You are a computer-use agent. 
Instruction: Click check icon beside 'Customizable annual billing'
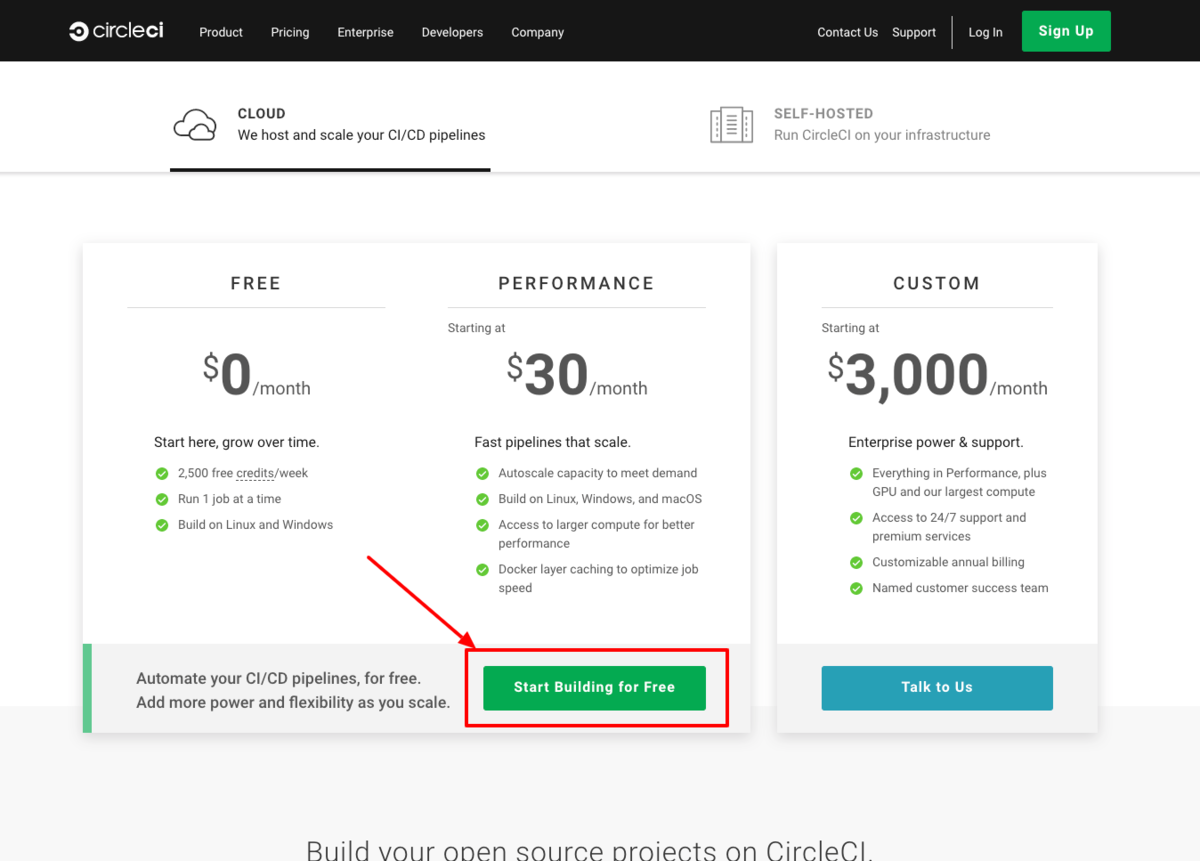pos(856,563)
